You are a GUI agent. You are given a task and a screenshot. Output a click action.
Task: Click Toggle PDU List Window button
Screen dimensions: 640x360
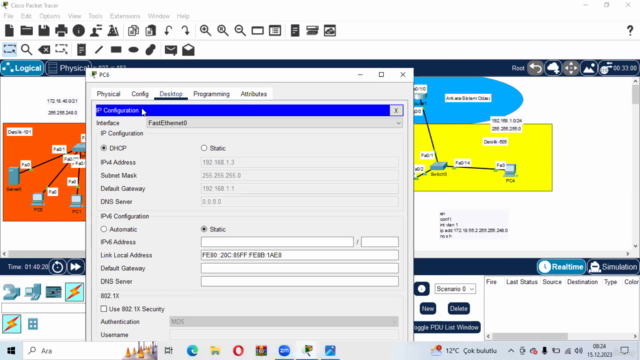pyautogui.click(x=447, y=327)
